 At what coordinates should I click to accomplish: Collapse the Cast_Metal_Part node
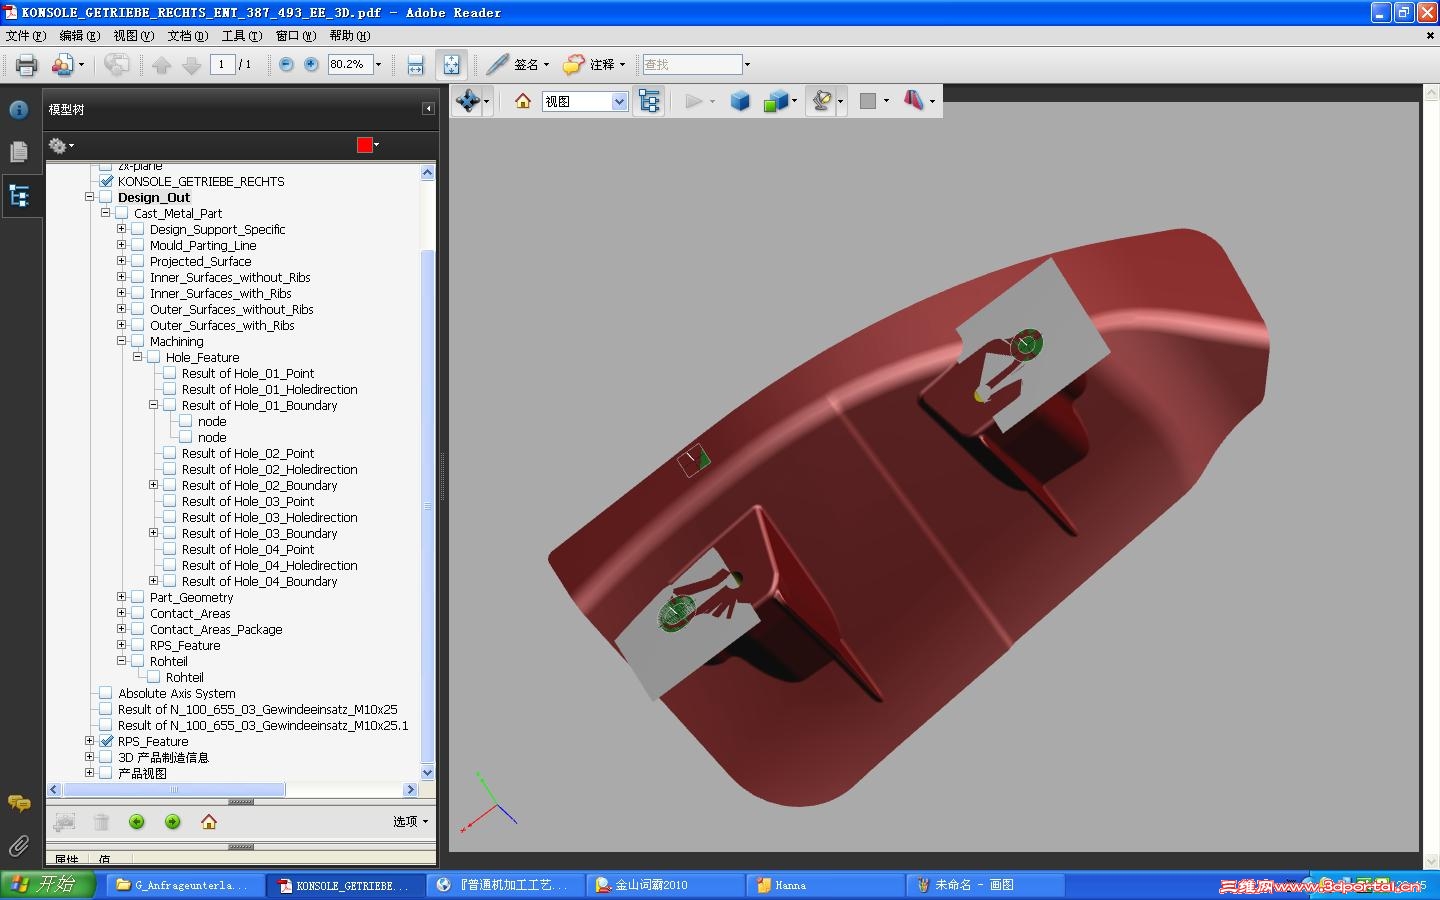click(105, 213)
